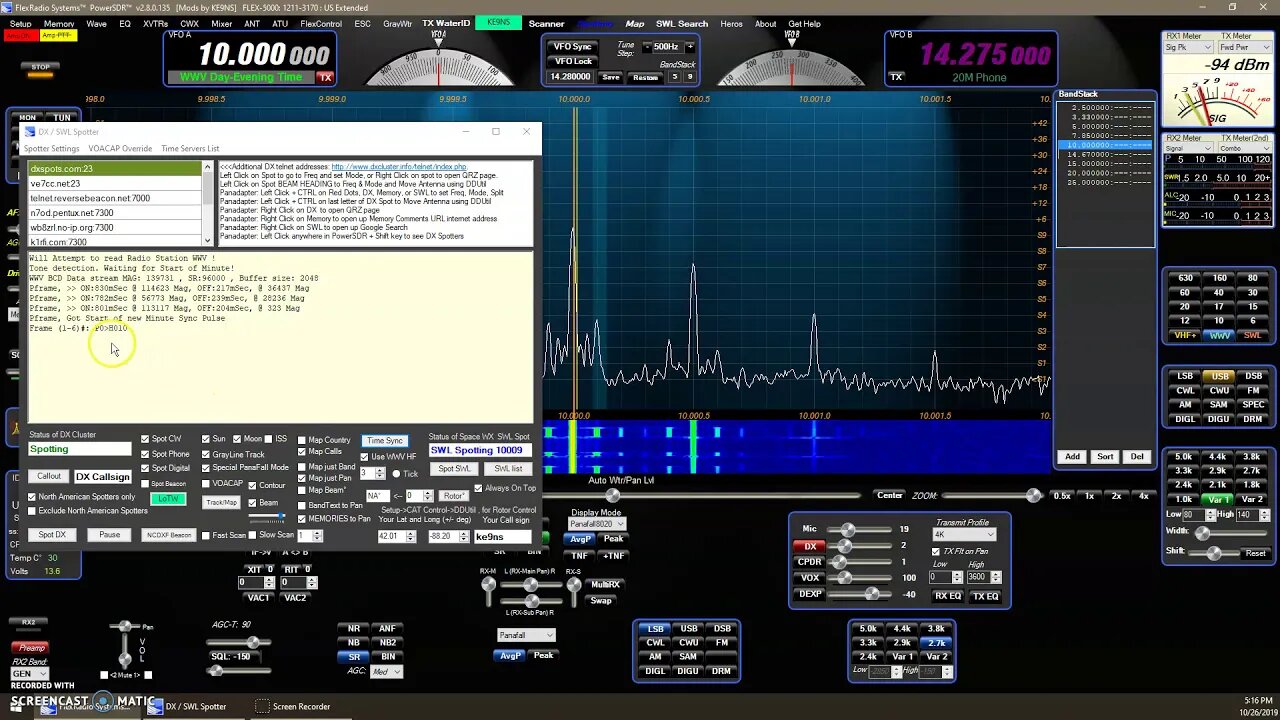
Task: Edit the call sign field ke9ns
Action: tap(502, 537)
